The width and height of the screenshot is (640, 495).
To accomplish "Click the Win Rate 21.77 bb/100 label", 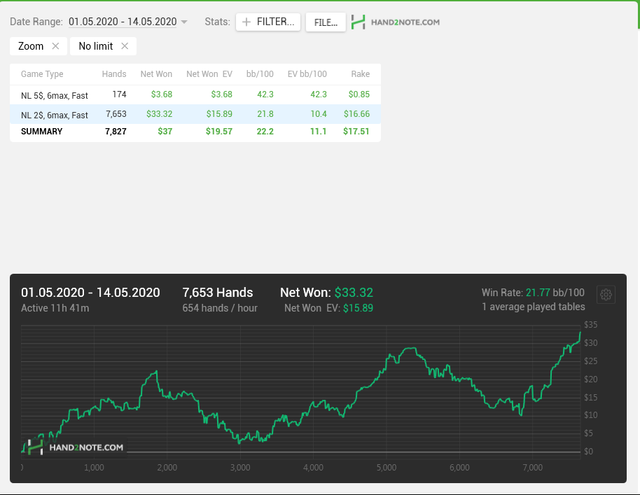I will click(533, 293).
